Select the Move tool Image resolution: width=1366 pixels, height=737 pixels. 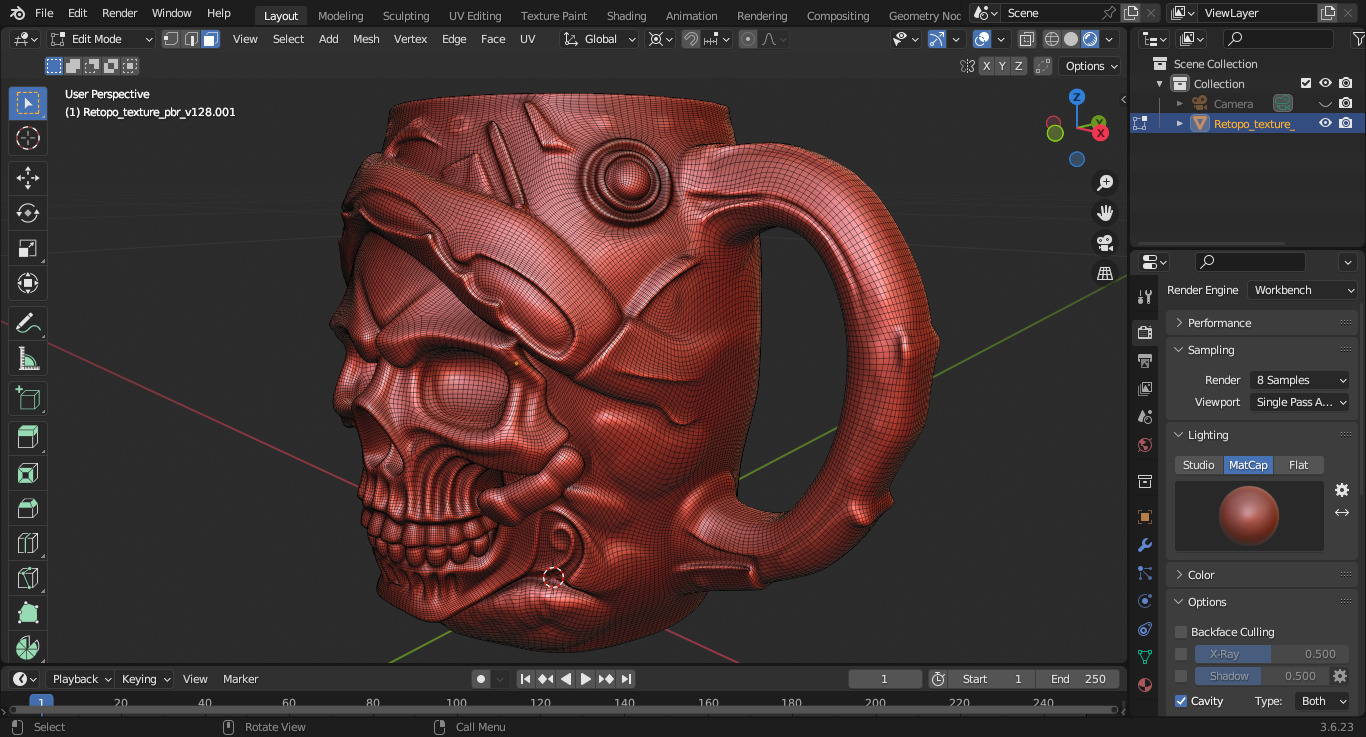coord(28,178)
